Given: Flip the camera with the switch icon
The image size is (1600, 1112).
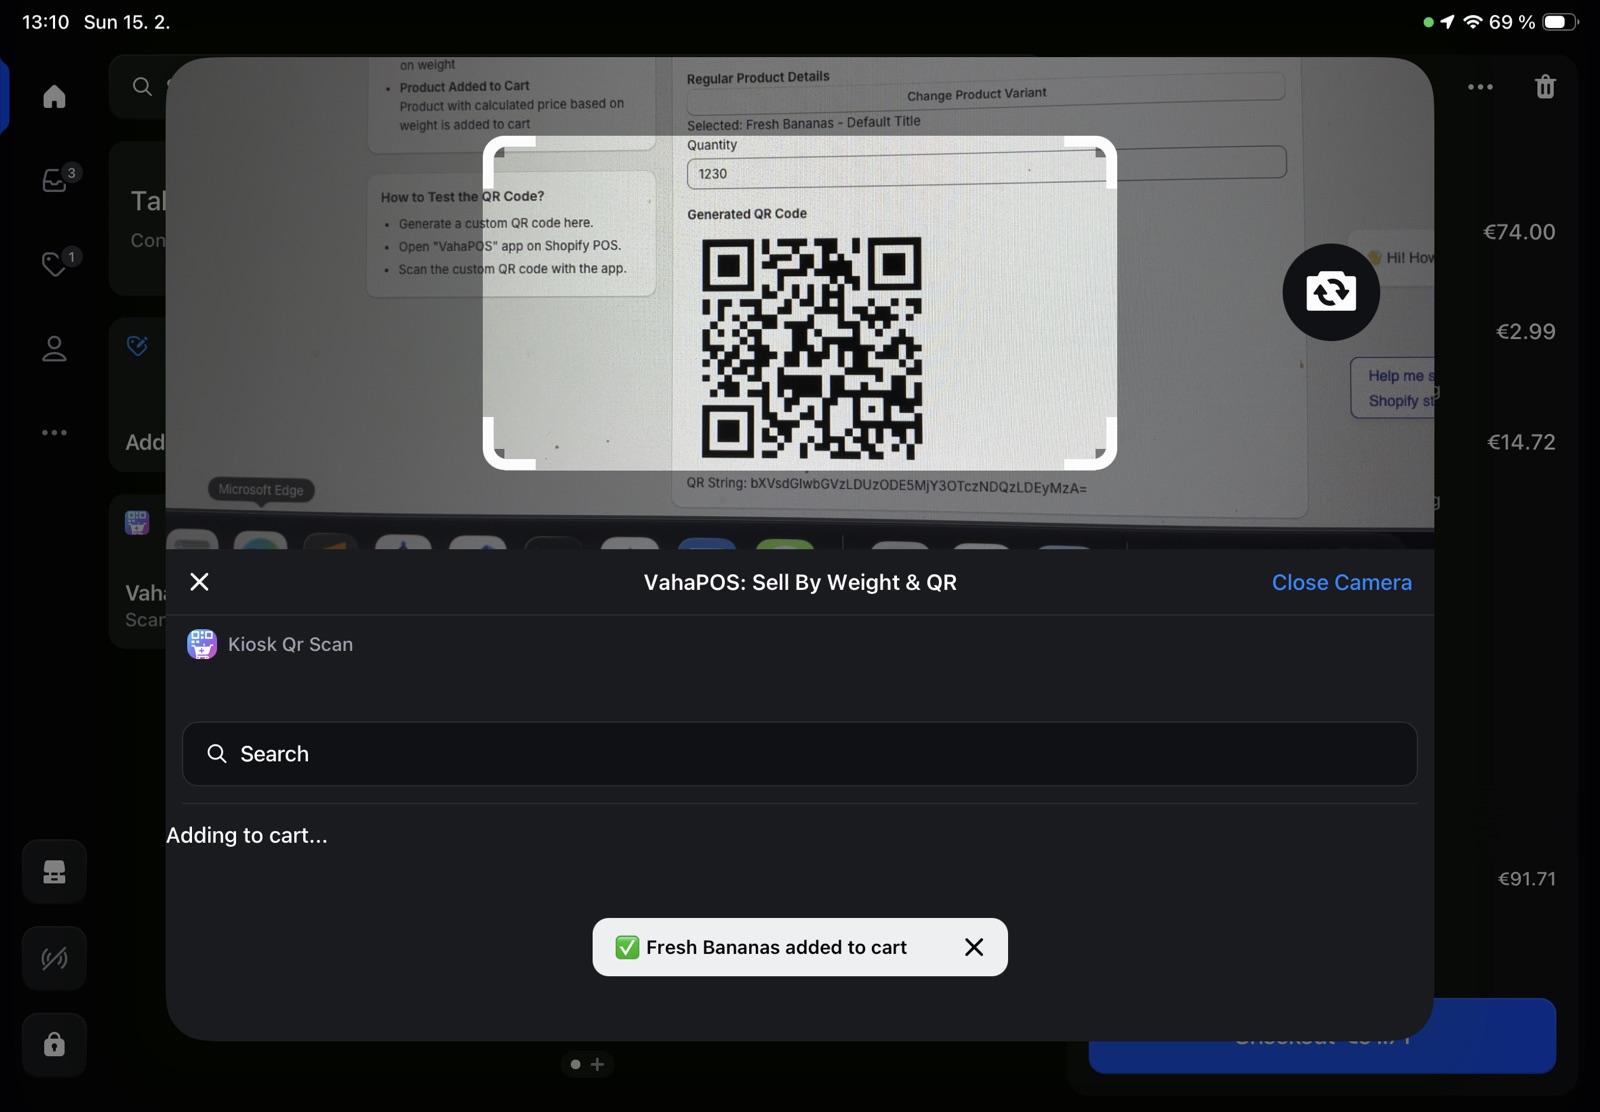Looking at the screenshot, I should coord(1331,292).
